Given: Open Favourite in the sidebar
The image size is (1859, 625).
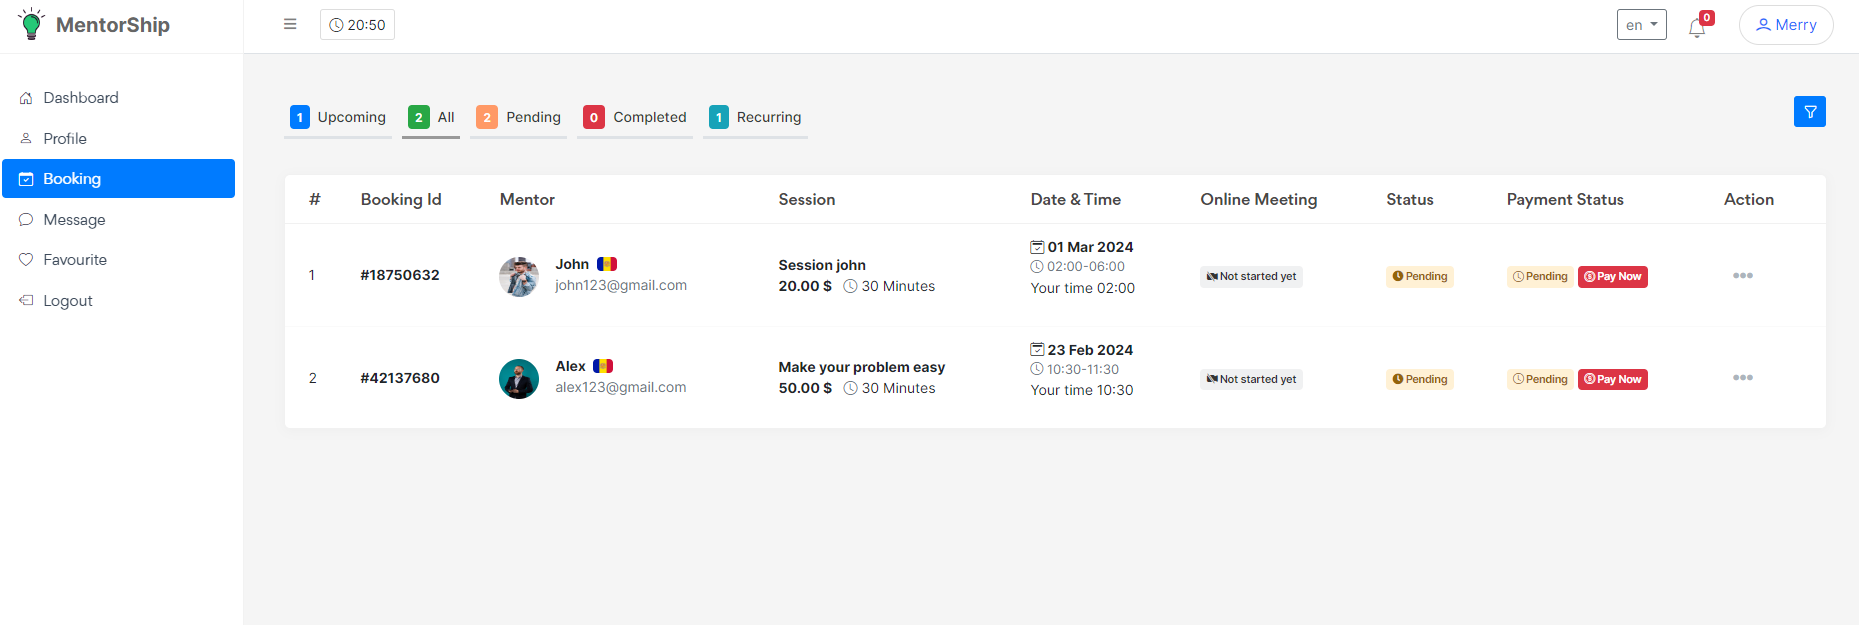Looking at the screenshot, I should (74, 260).
